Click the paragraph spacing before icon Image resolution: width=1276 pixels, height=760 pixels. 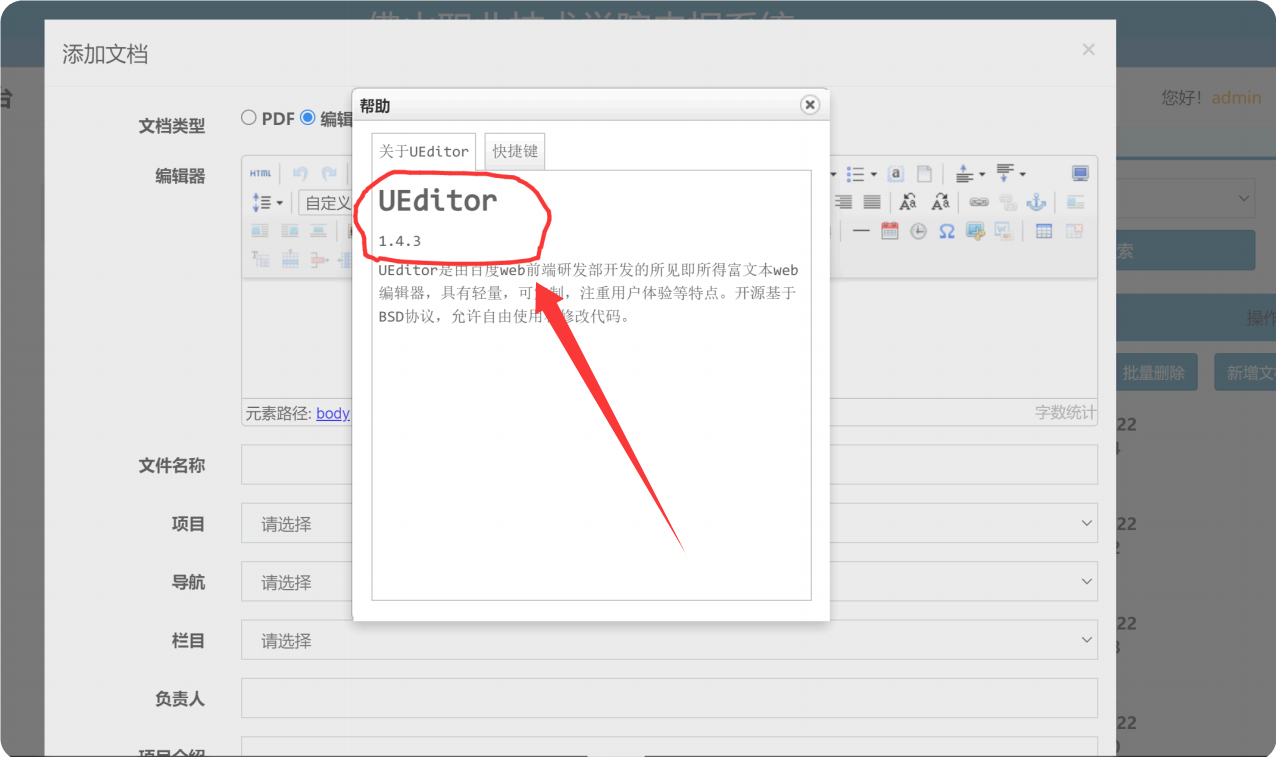(x=964, y=174)
